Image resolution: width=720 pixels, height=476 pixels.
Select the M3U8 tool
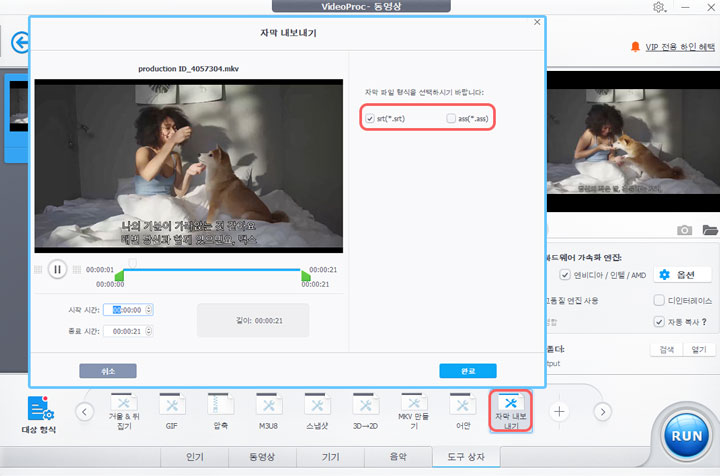coord(268,411)
